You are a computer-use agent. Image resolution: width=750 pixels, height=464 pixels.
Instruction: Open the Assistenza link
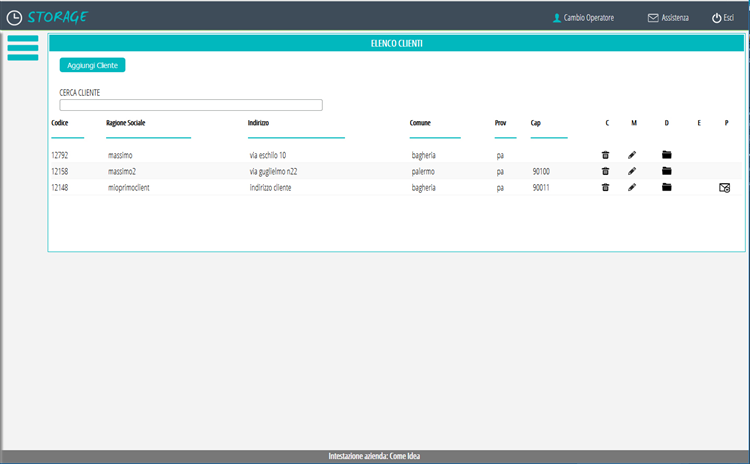[675, 18]
